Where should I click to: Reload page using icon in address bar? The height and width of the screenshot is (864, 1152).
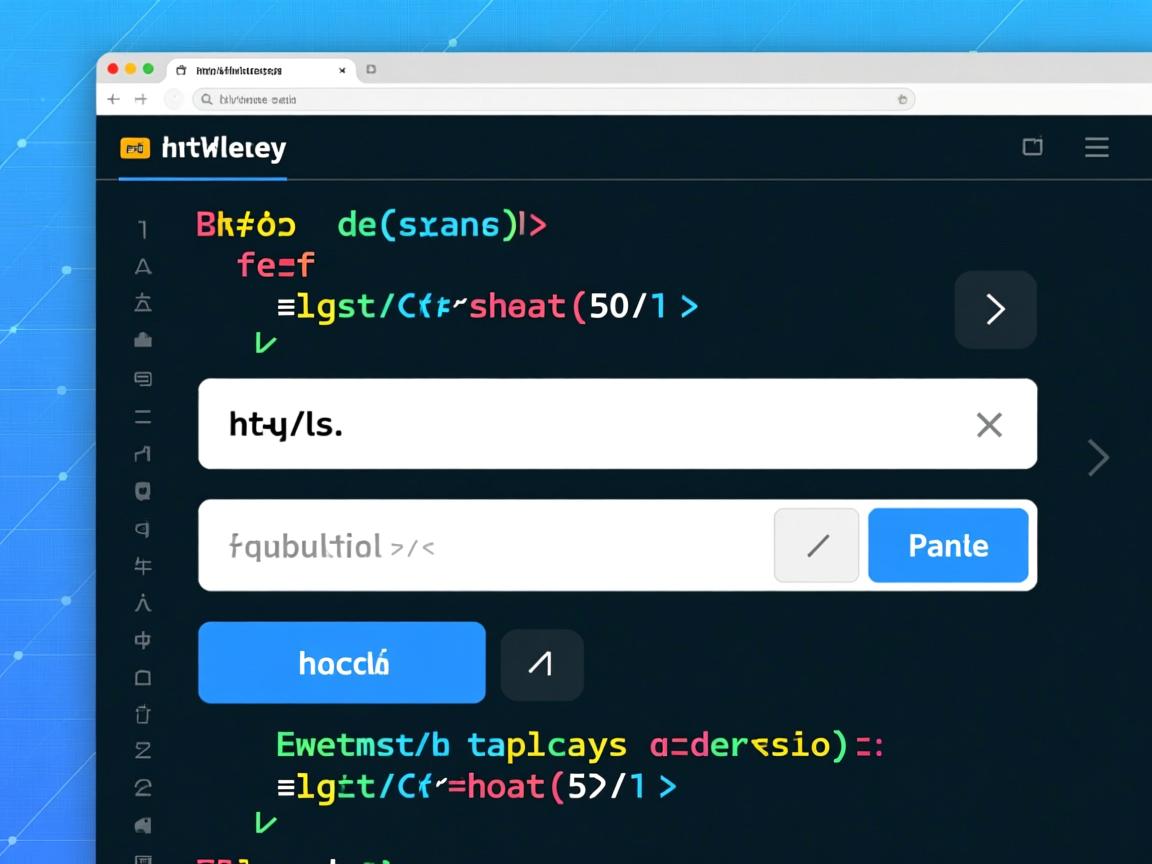(x=902, y=99)
